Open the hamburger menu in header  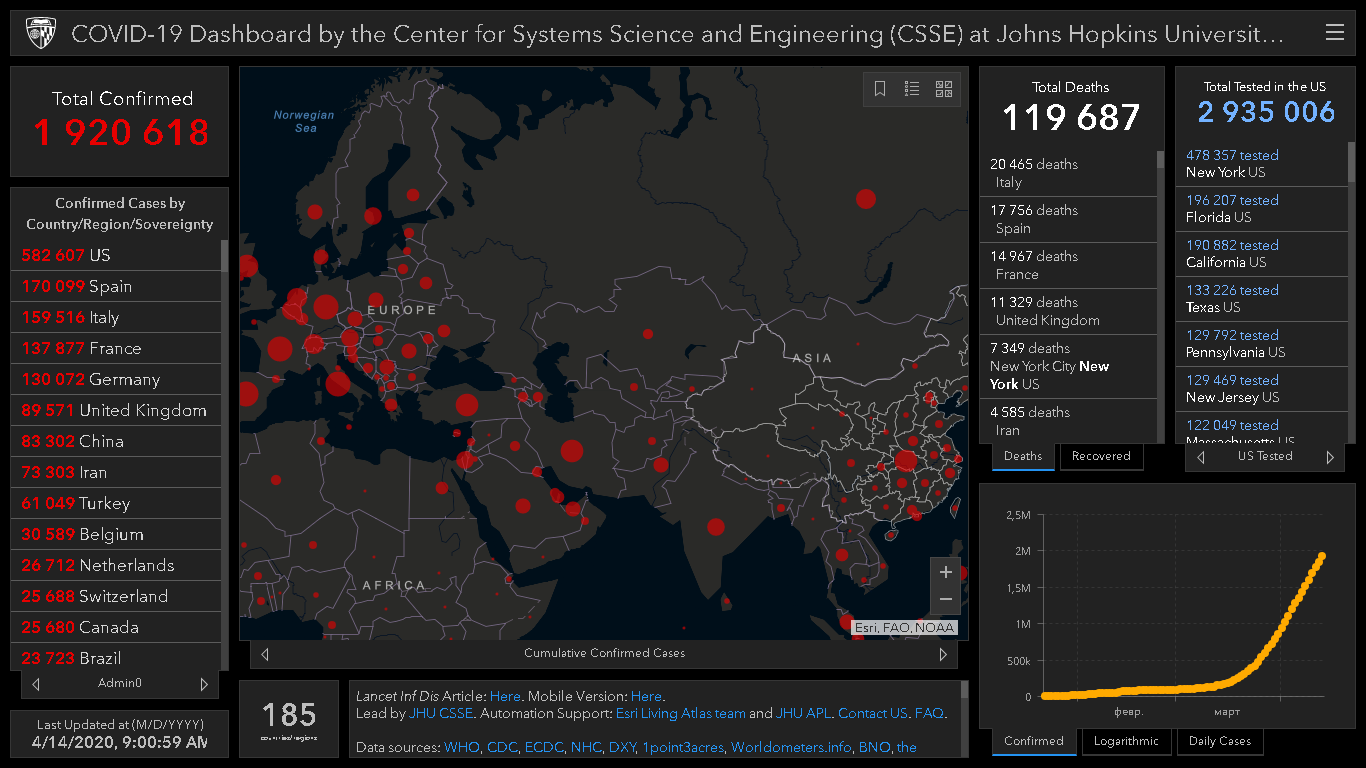(x=1334, y=33)
